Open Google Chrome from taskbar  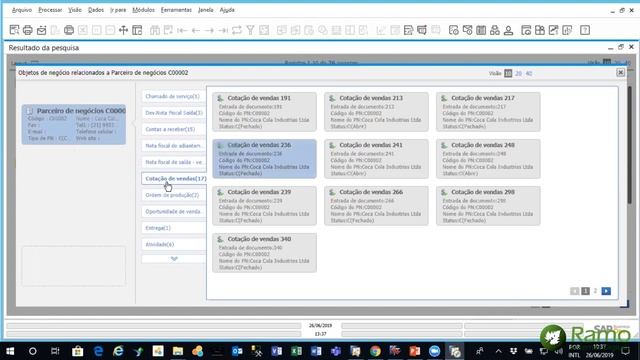375,351
